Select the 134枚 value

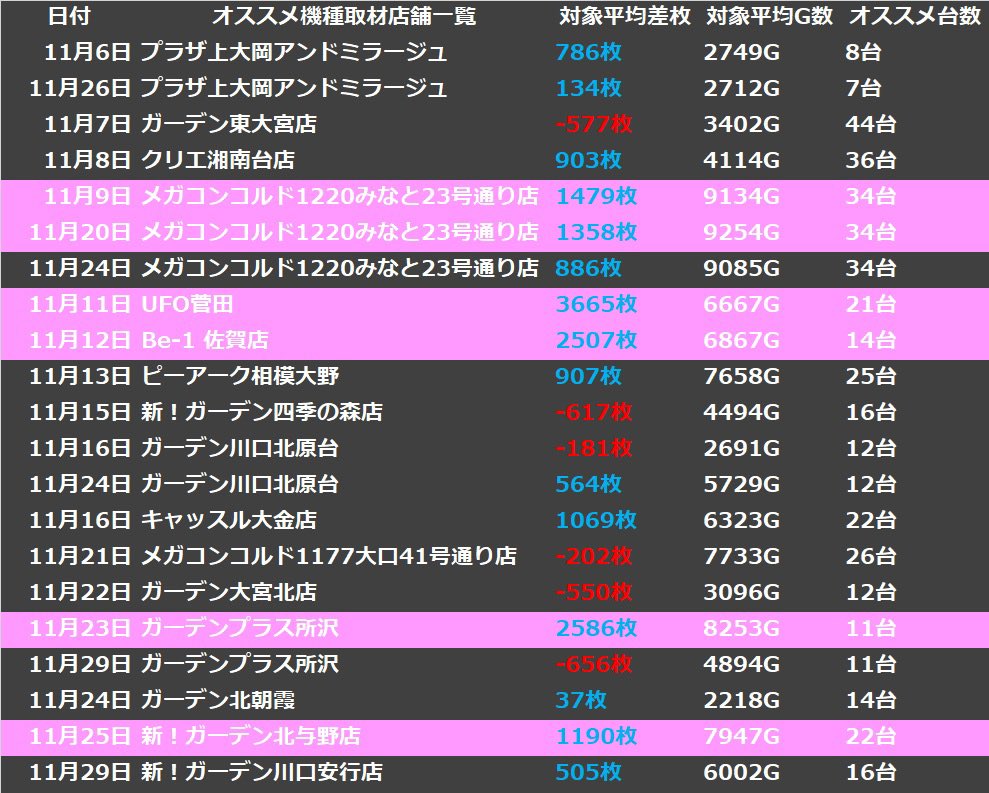(x=588, y=88)
